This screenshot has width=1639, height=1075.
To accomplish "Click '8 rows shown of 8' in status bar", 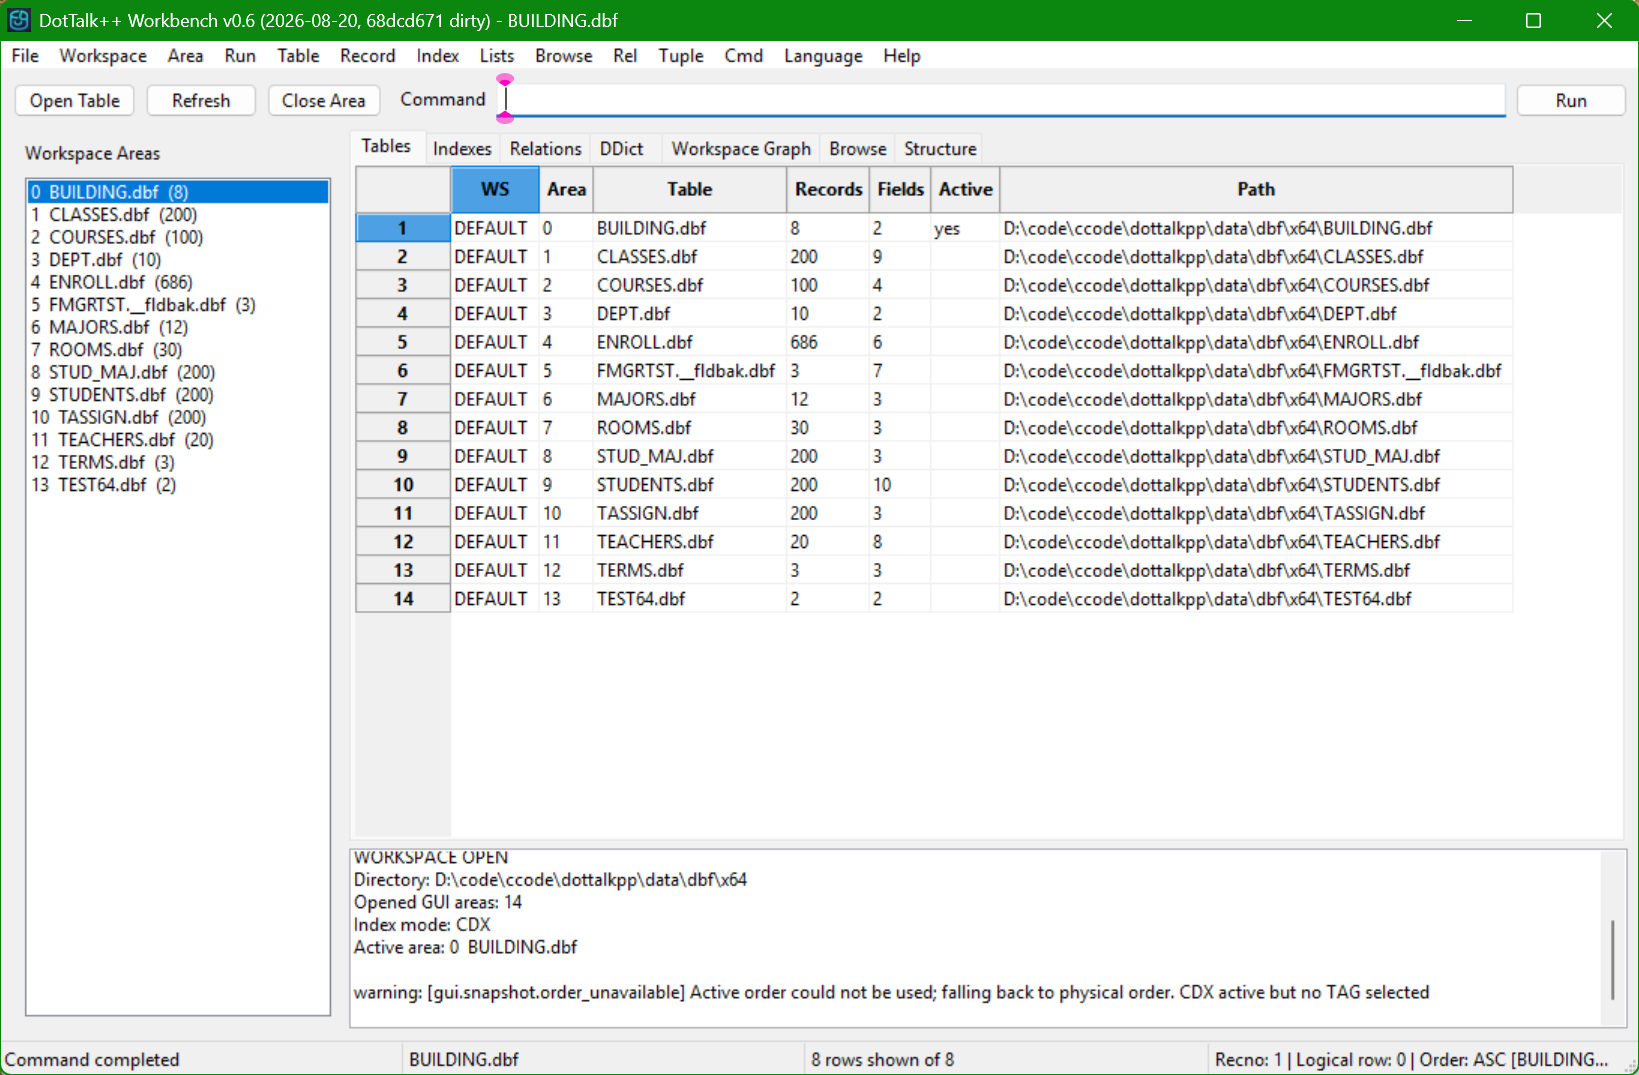I will (x=882, y=1059).
